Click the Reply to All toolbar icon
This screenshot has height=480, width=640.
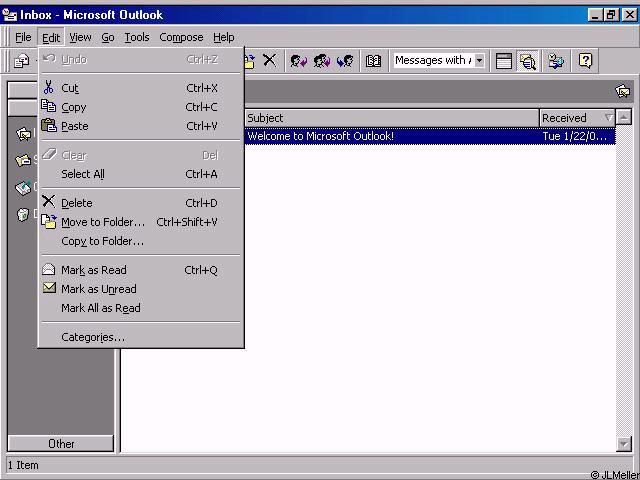coord(322,61)
